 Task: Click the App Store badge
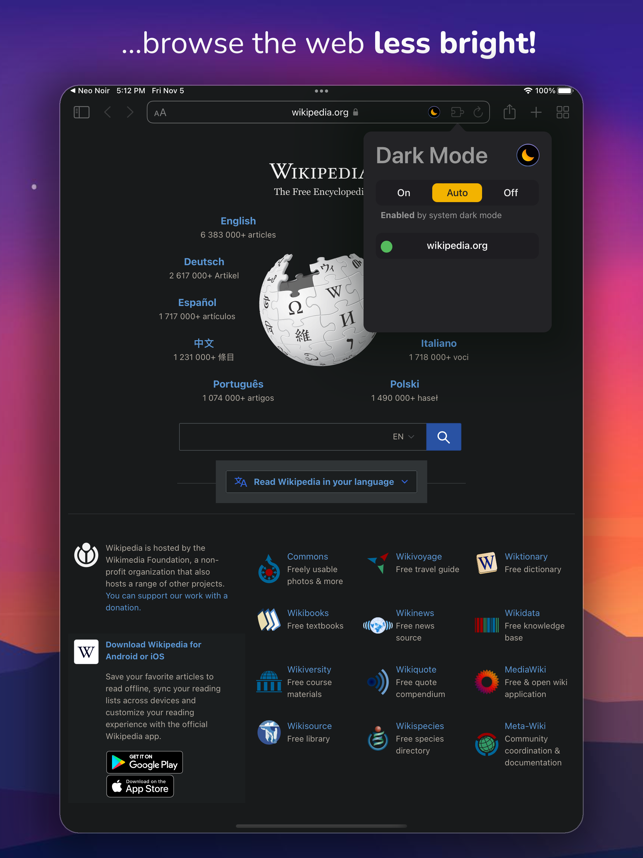[x=140, y=786]
